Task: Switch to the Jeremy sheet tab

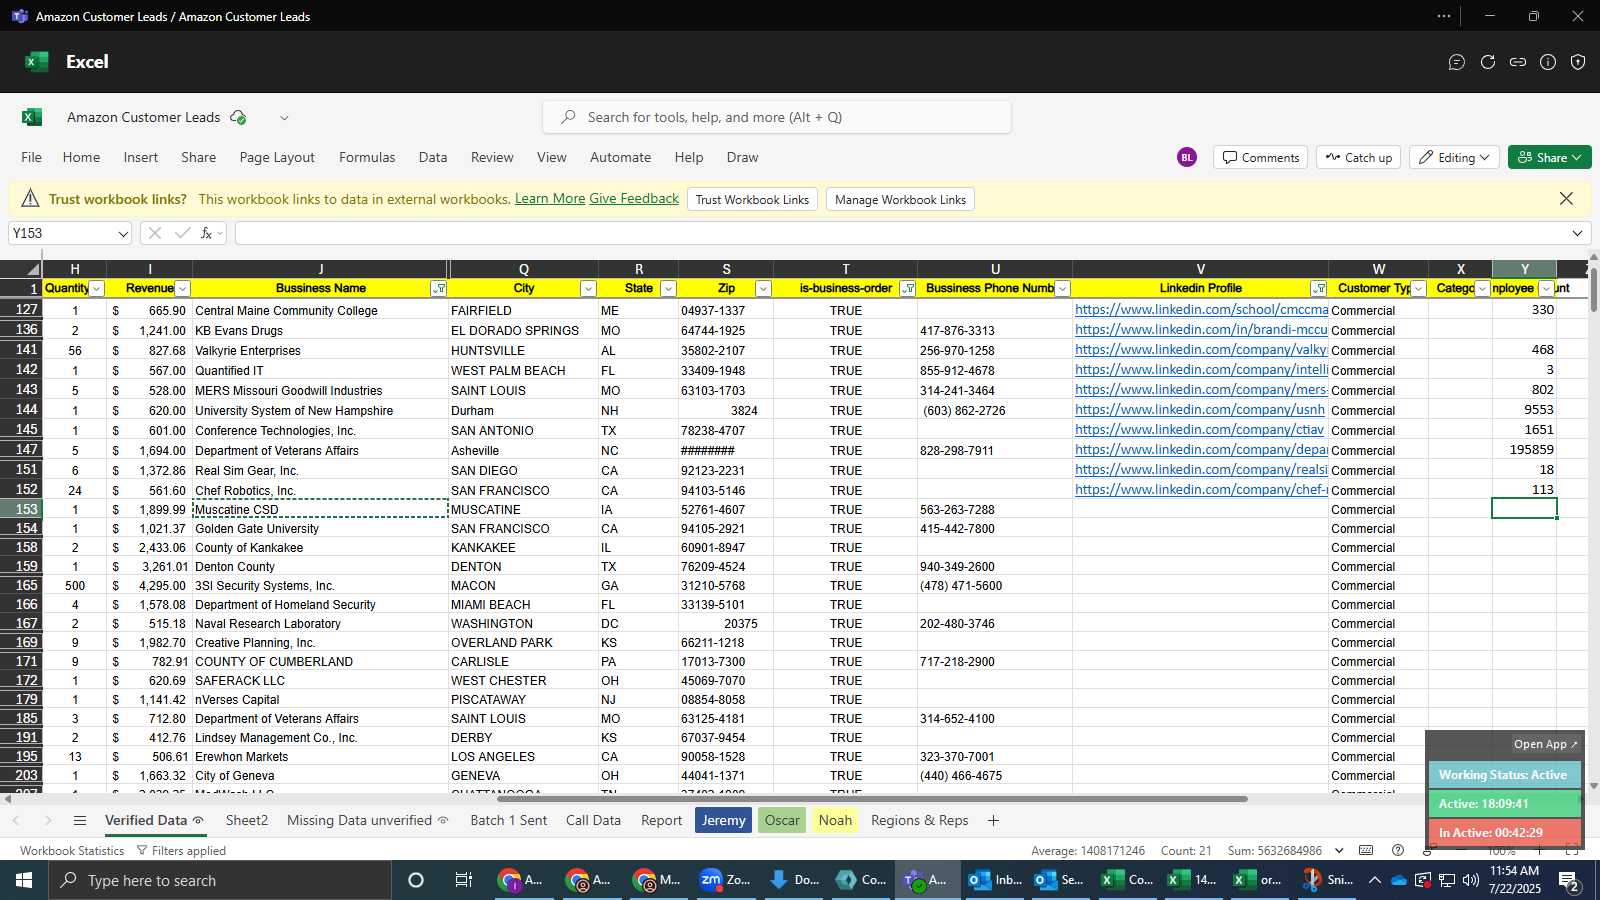Action: 723,821
